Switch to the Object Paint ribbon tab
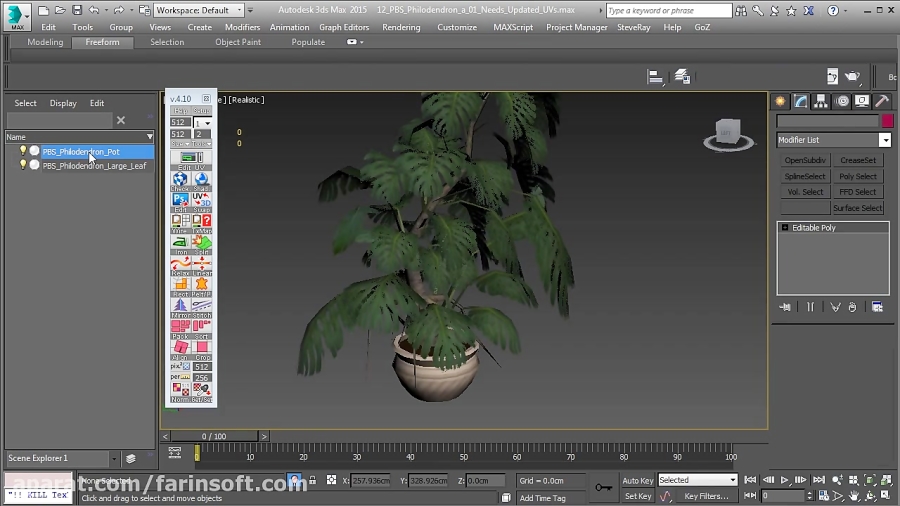This screenshot has height=506, width=900. [x=238, y=42]
